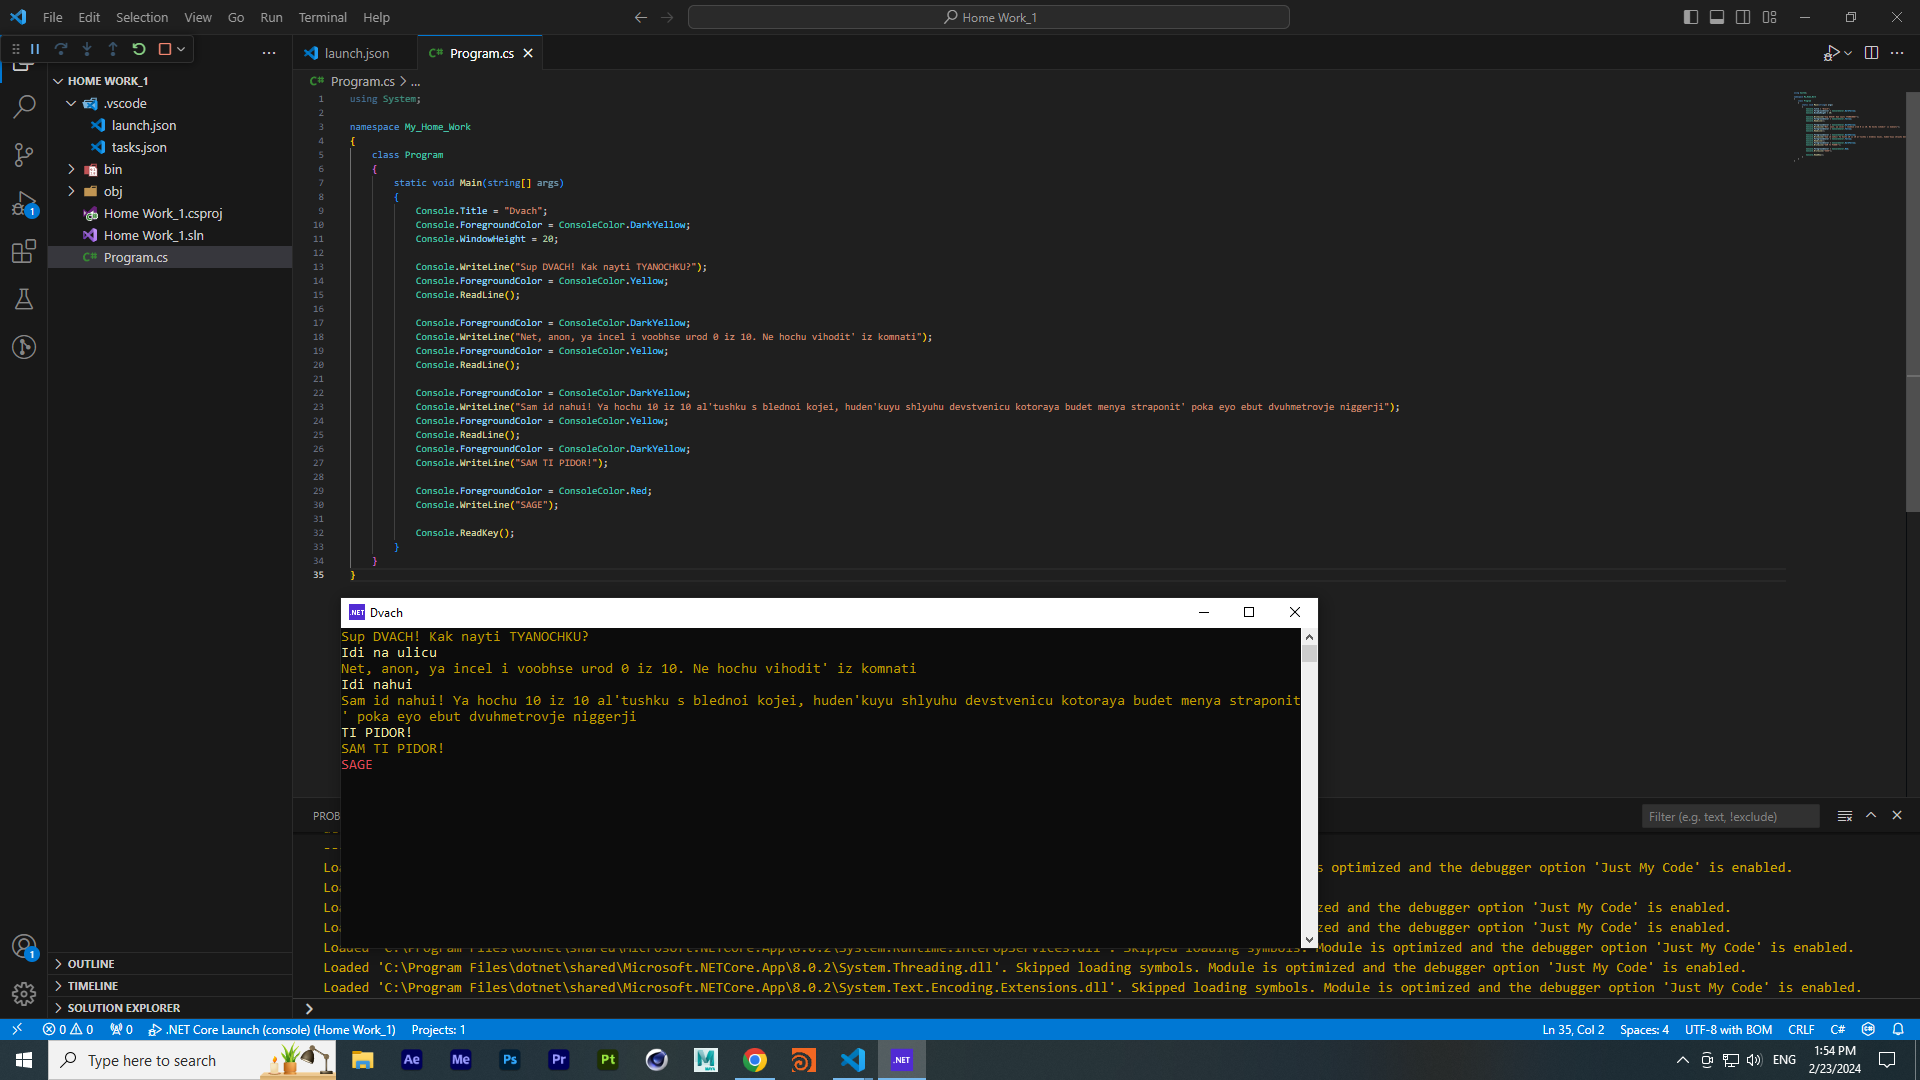Image resolution: width=1920 pixels, height=1080 pixels.
Task: Open the Source Control view
Action: click(x=24, y=154)
